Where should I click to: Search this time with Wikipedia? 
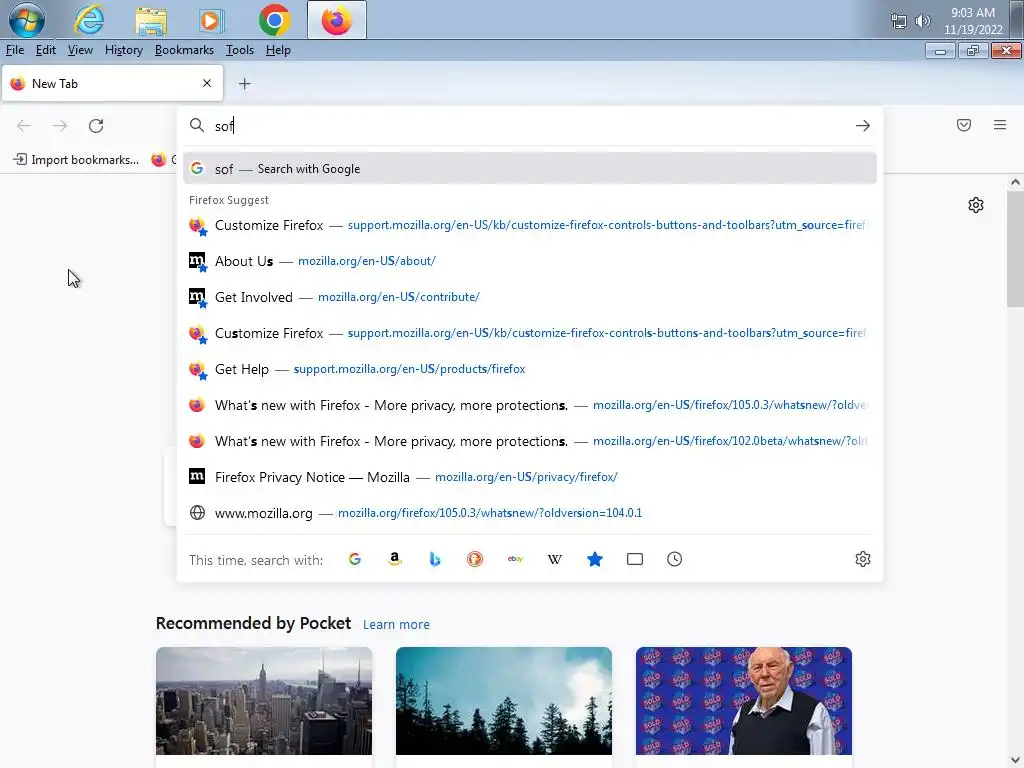tap(554, 559)
